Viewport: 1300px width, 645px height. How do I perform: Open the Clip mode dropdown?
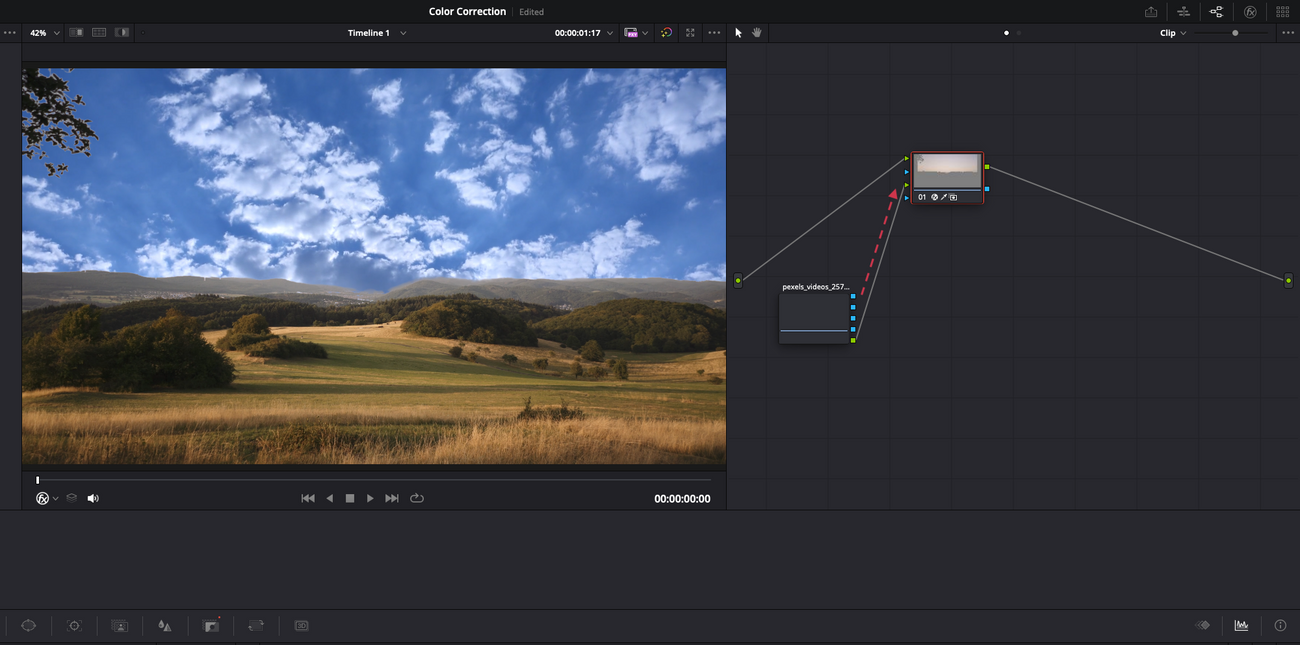coord(1173,33)
